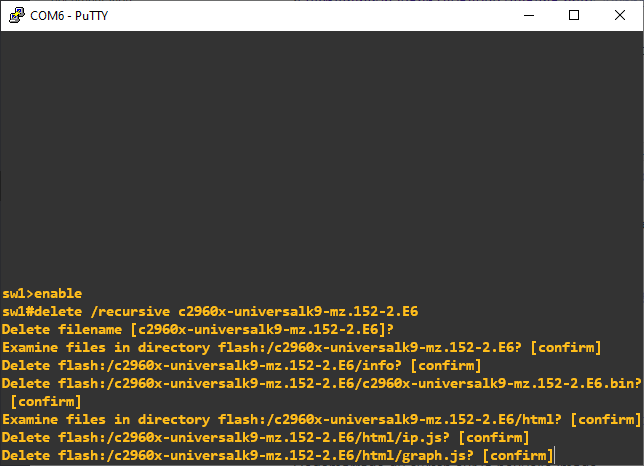The width and height of the screenshot is (644, 466).
Task: Minimize the PuTTY window
Action: click(527, 15)
